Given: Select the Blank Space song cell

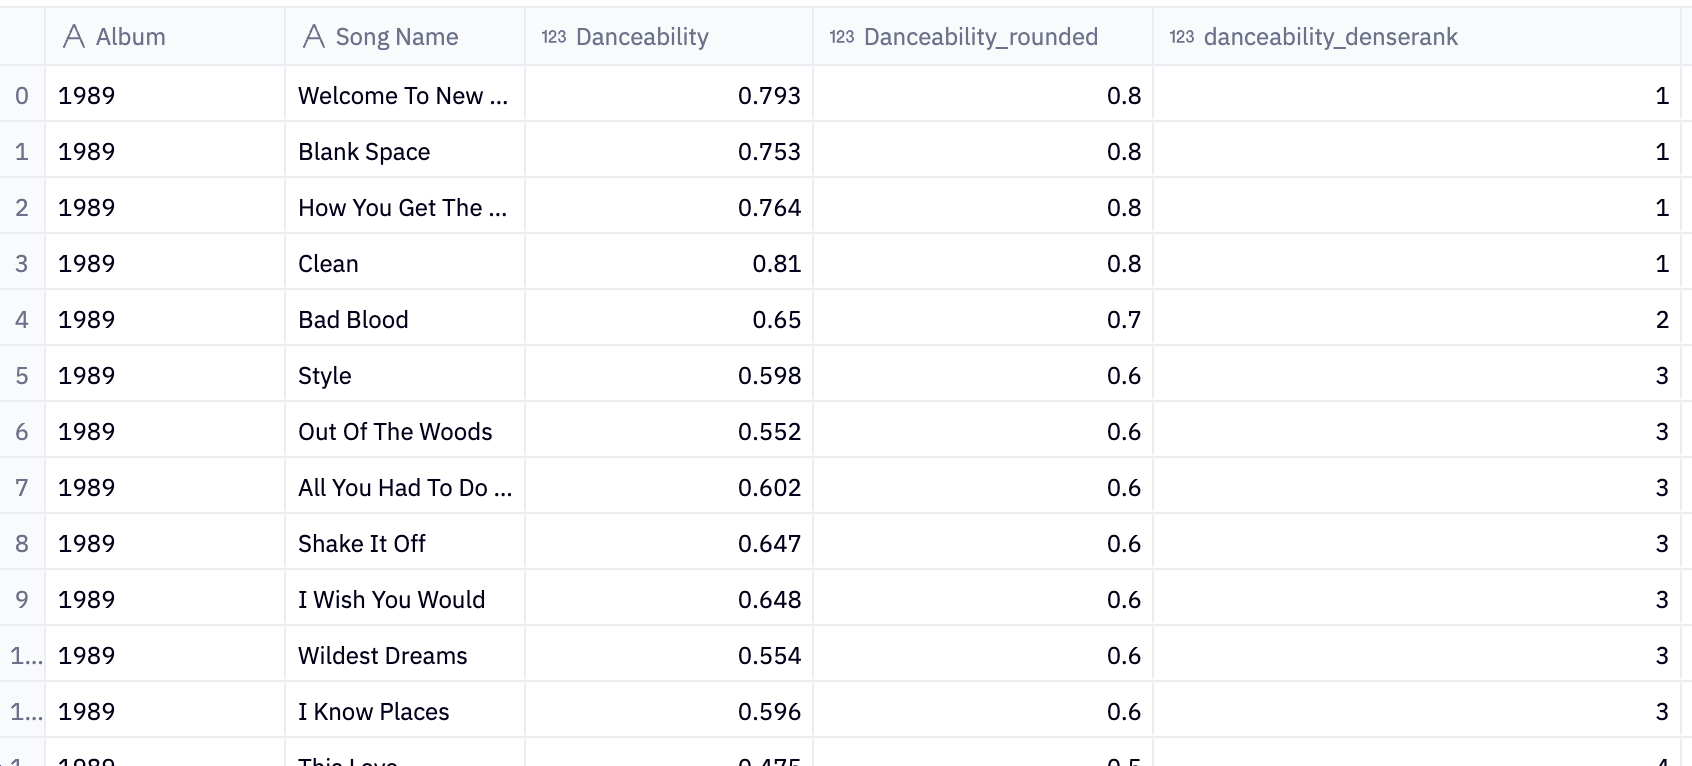Looking at the screenshot, I should pyautogui.click(x=364, y=152).
